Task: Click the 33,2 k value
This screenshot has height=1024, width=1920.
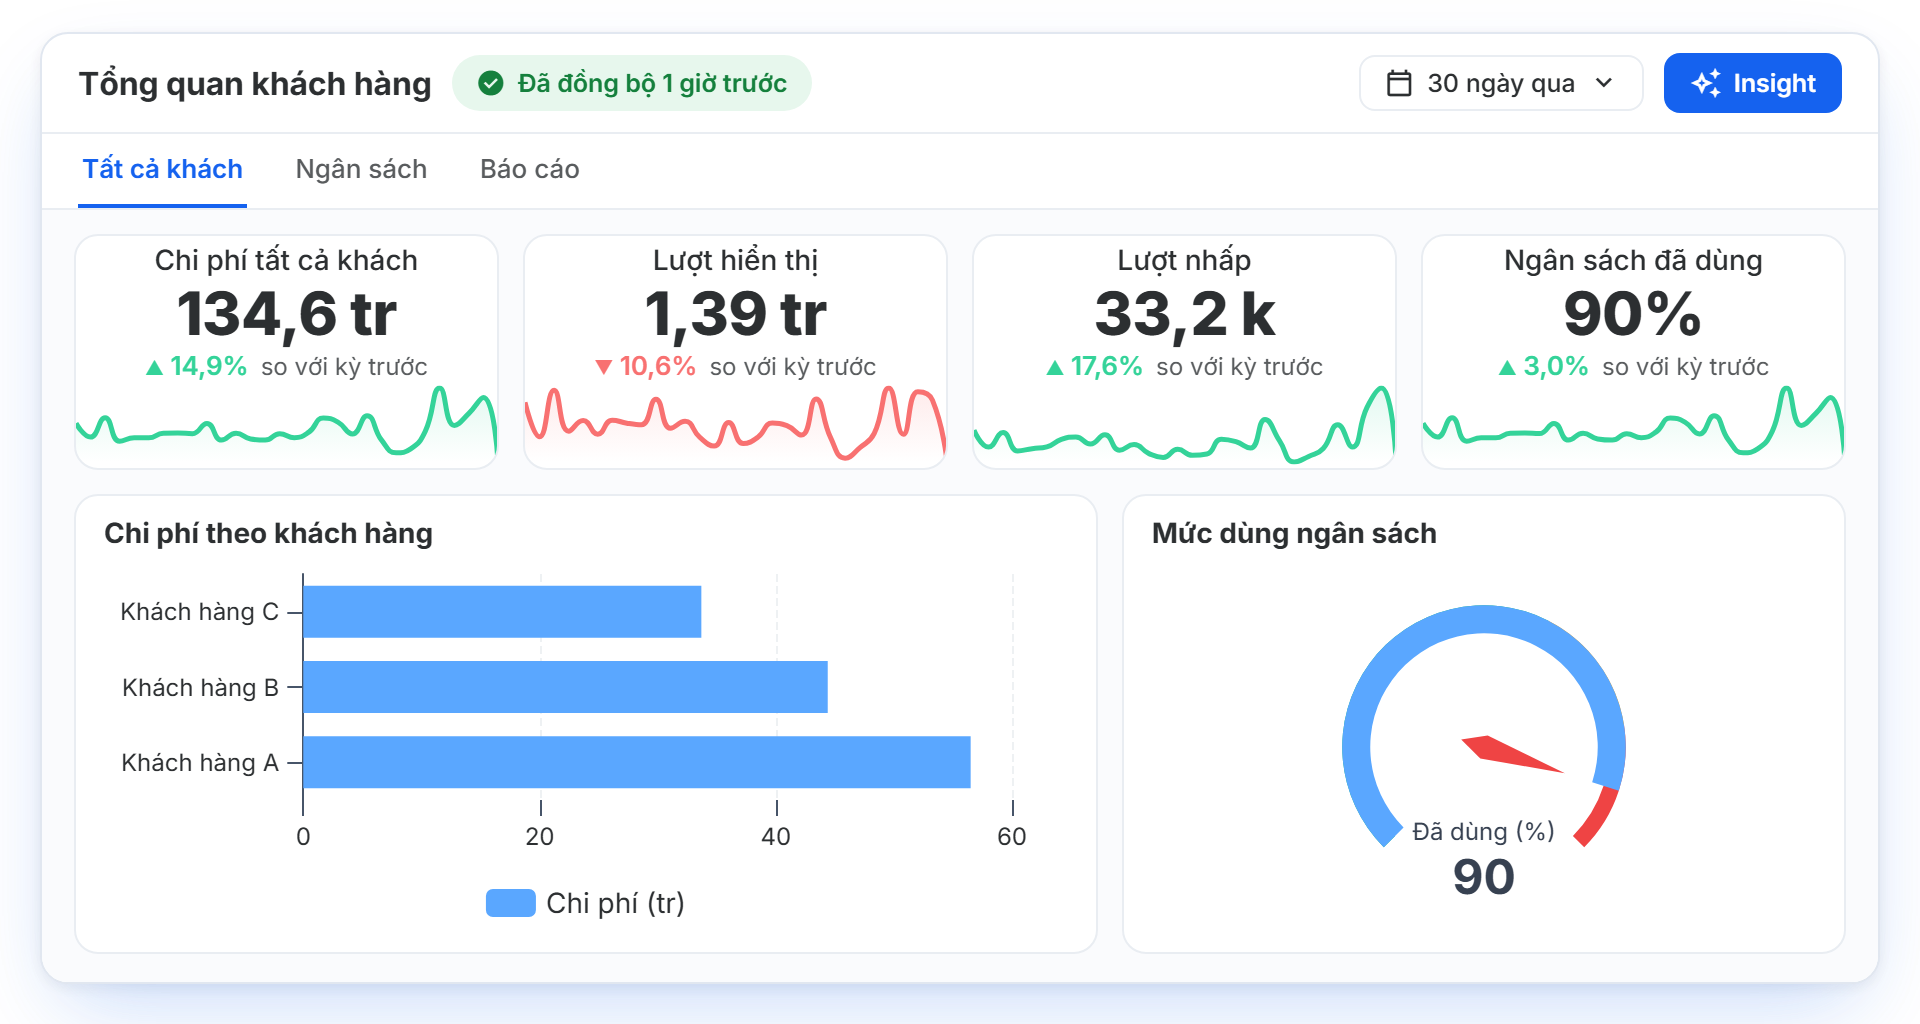Action: (1185, 314)
